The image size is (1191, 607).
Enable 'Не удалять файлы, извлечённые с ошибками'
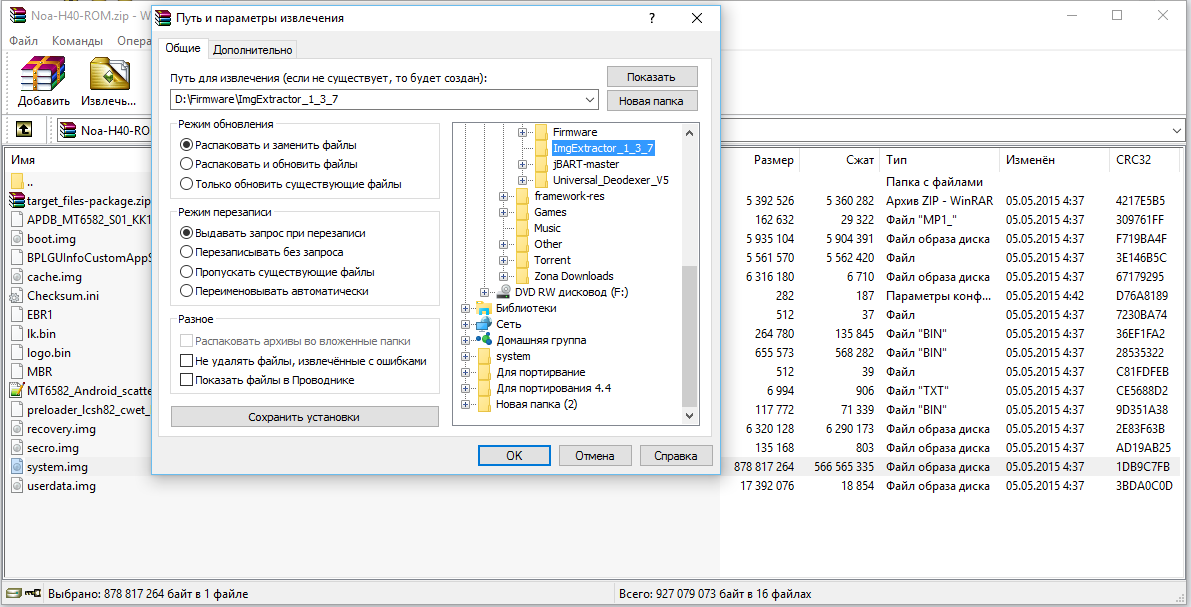pos(186,361)
